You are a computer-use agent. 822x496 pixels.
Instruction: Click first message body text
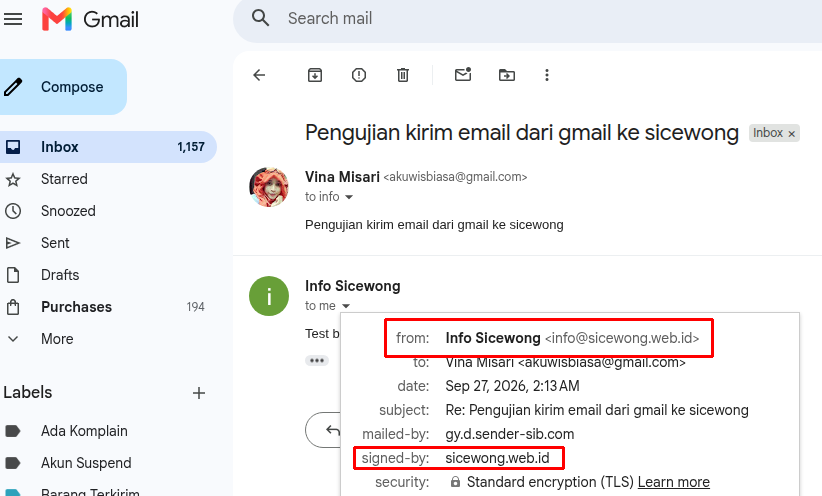[434, 225]
